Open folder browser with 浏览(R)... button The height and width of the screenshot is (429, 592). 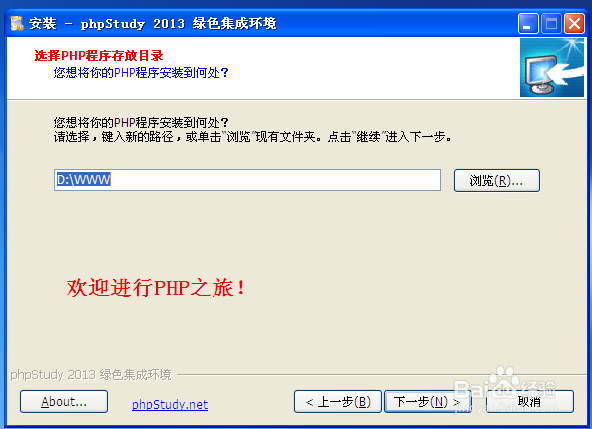click(496, 181)
